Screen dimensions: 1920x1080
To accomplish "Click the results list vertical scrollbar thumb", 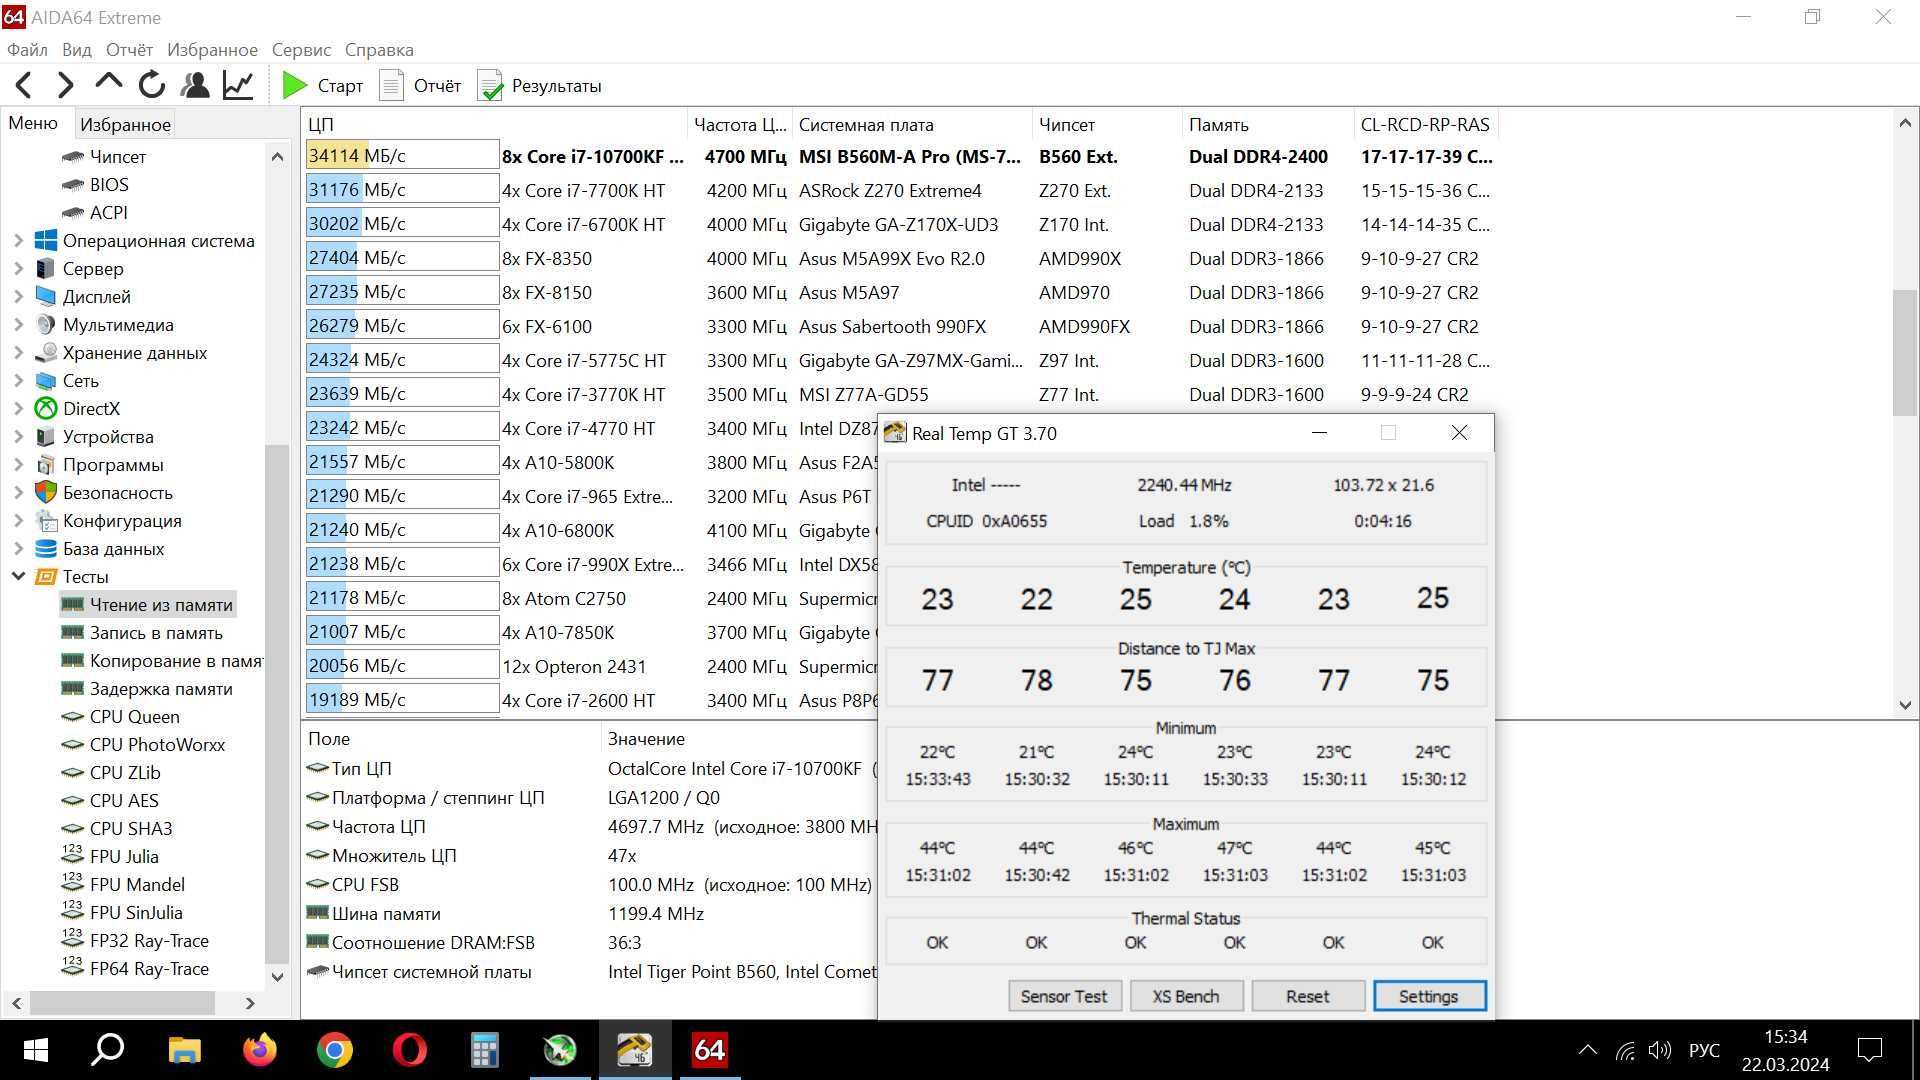I will point(1904,352).
